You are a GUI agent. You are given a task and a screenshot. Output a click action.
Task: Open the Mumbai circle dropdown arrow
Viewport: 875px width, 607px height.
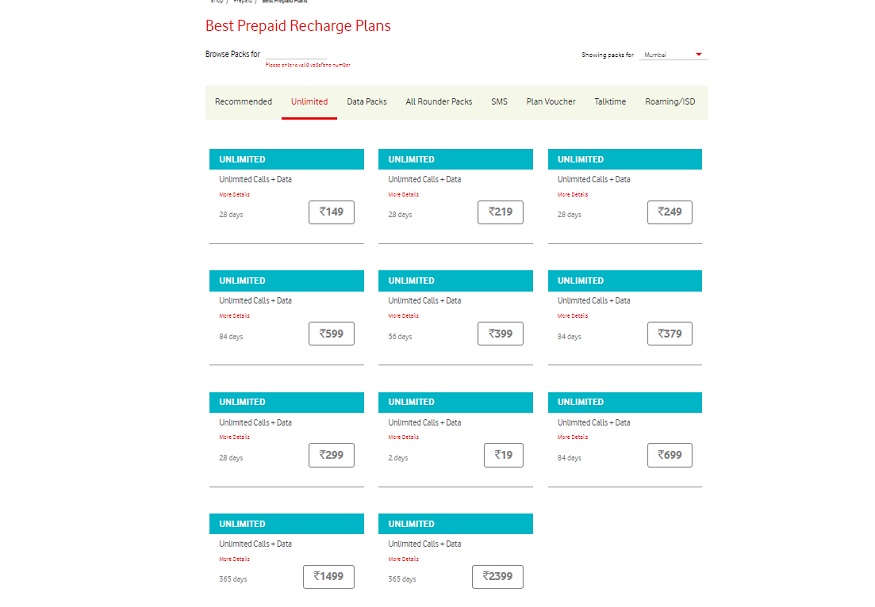[698, 54]
